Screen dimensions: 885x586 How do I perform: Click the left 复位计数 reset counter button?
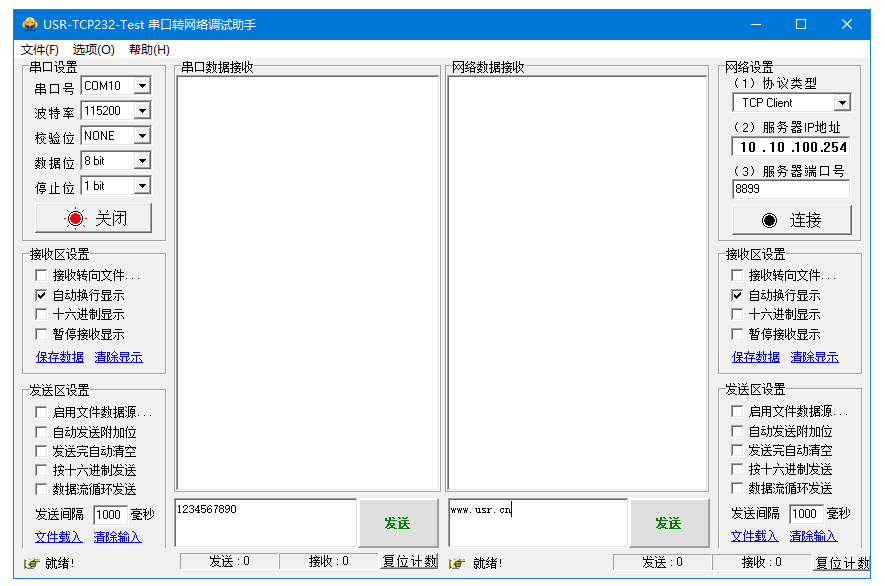click(409, 562)
